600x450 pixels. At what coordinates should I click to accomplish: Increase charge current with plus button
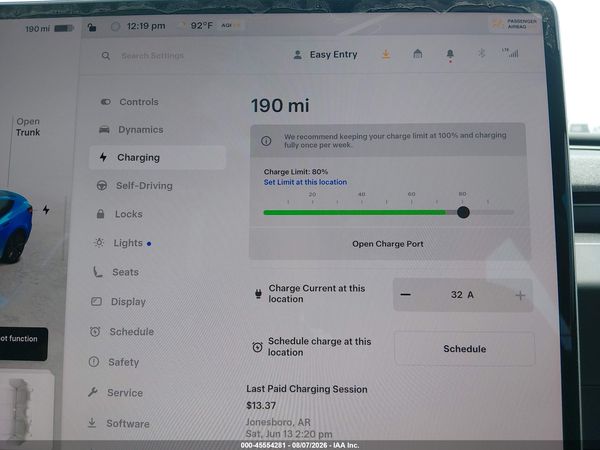click(x=520, y=295)
